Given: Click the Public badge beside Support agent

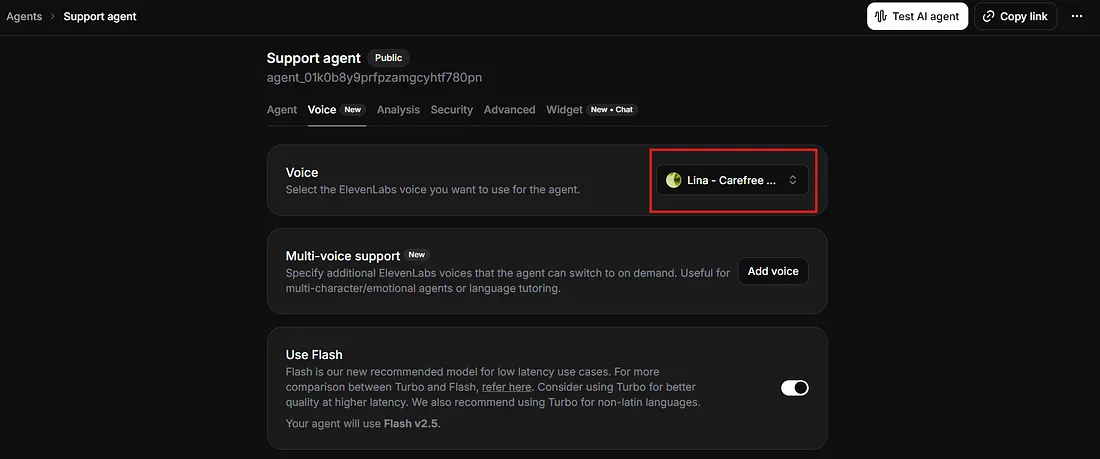Looking at the screenshot, I should click(x=388, y=58).
